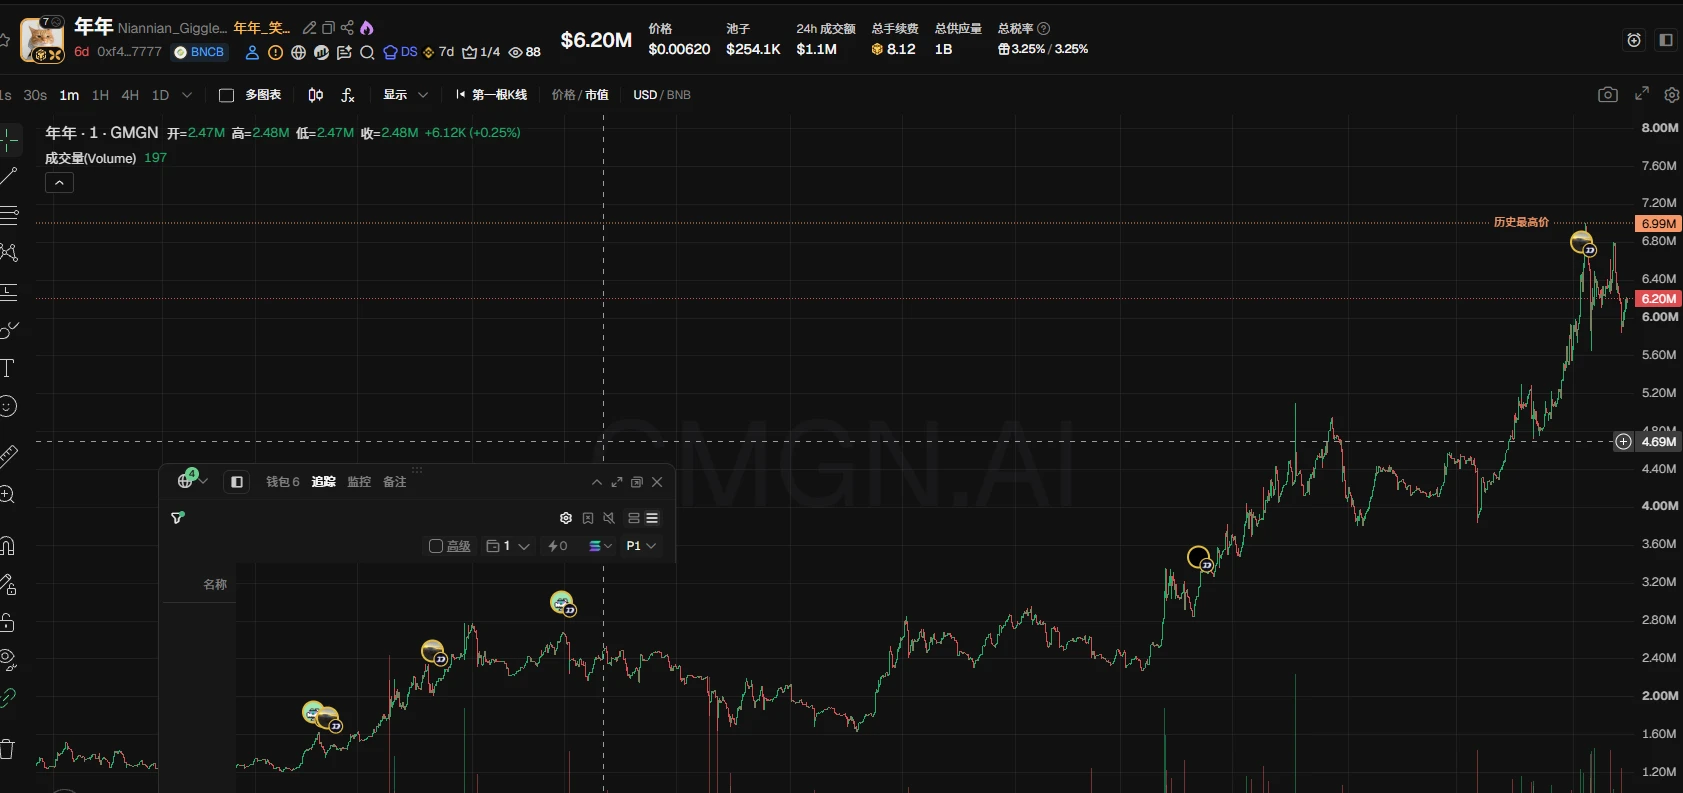Image resolution: width=1683 pixels, height=793 pixels.
Task: Open the wallet count 1 dropdown
Action: 508,546
